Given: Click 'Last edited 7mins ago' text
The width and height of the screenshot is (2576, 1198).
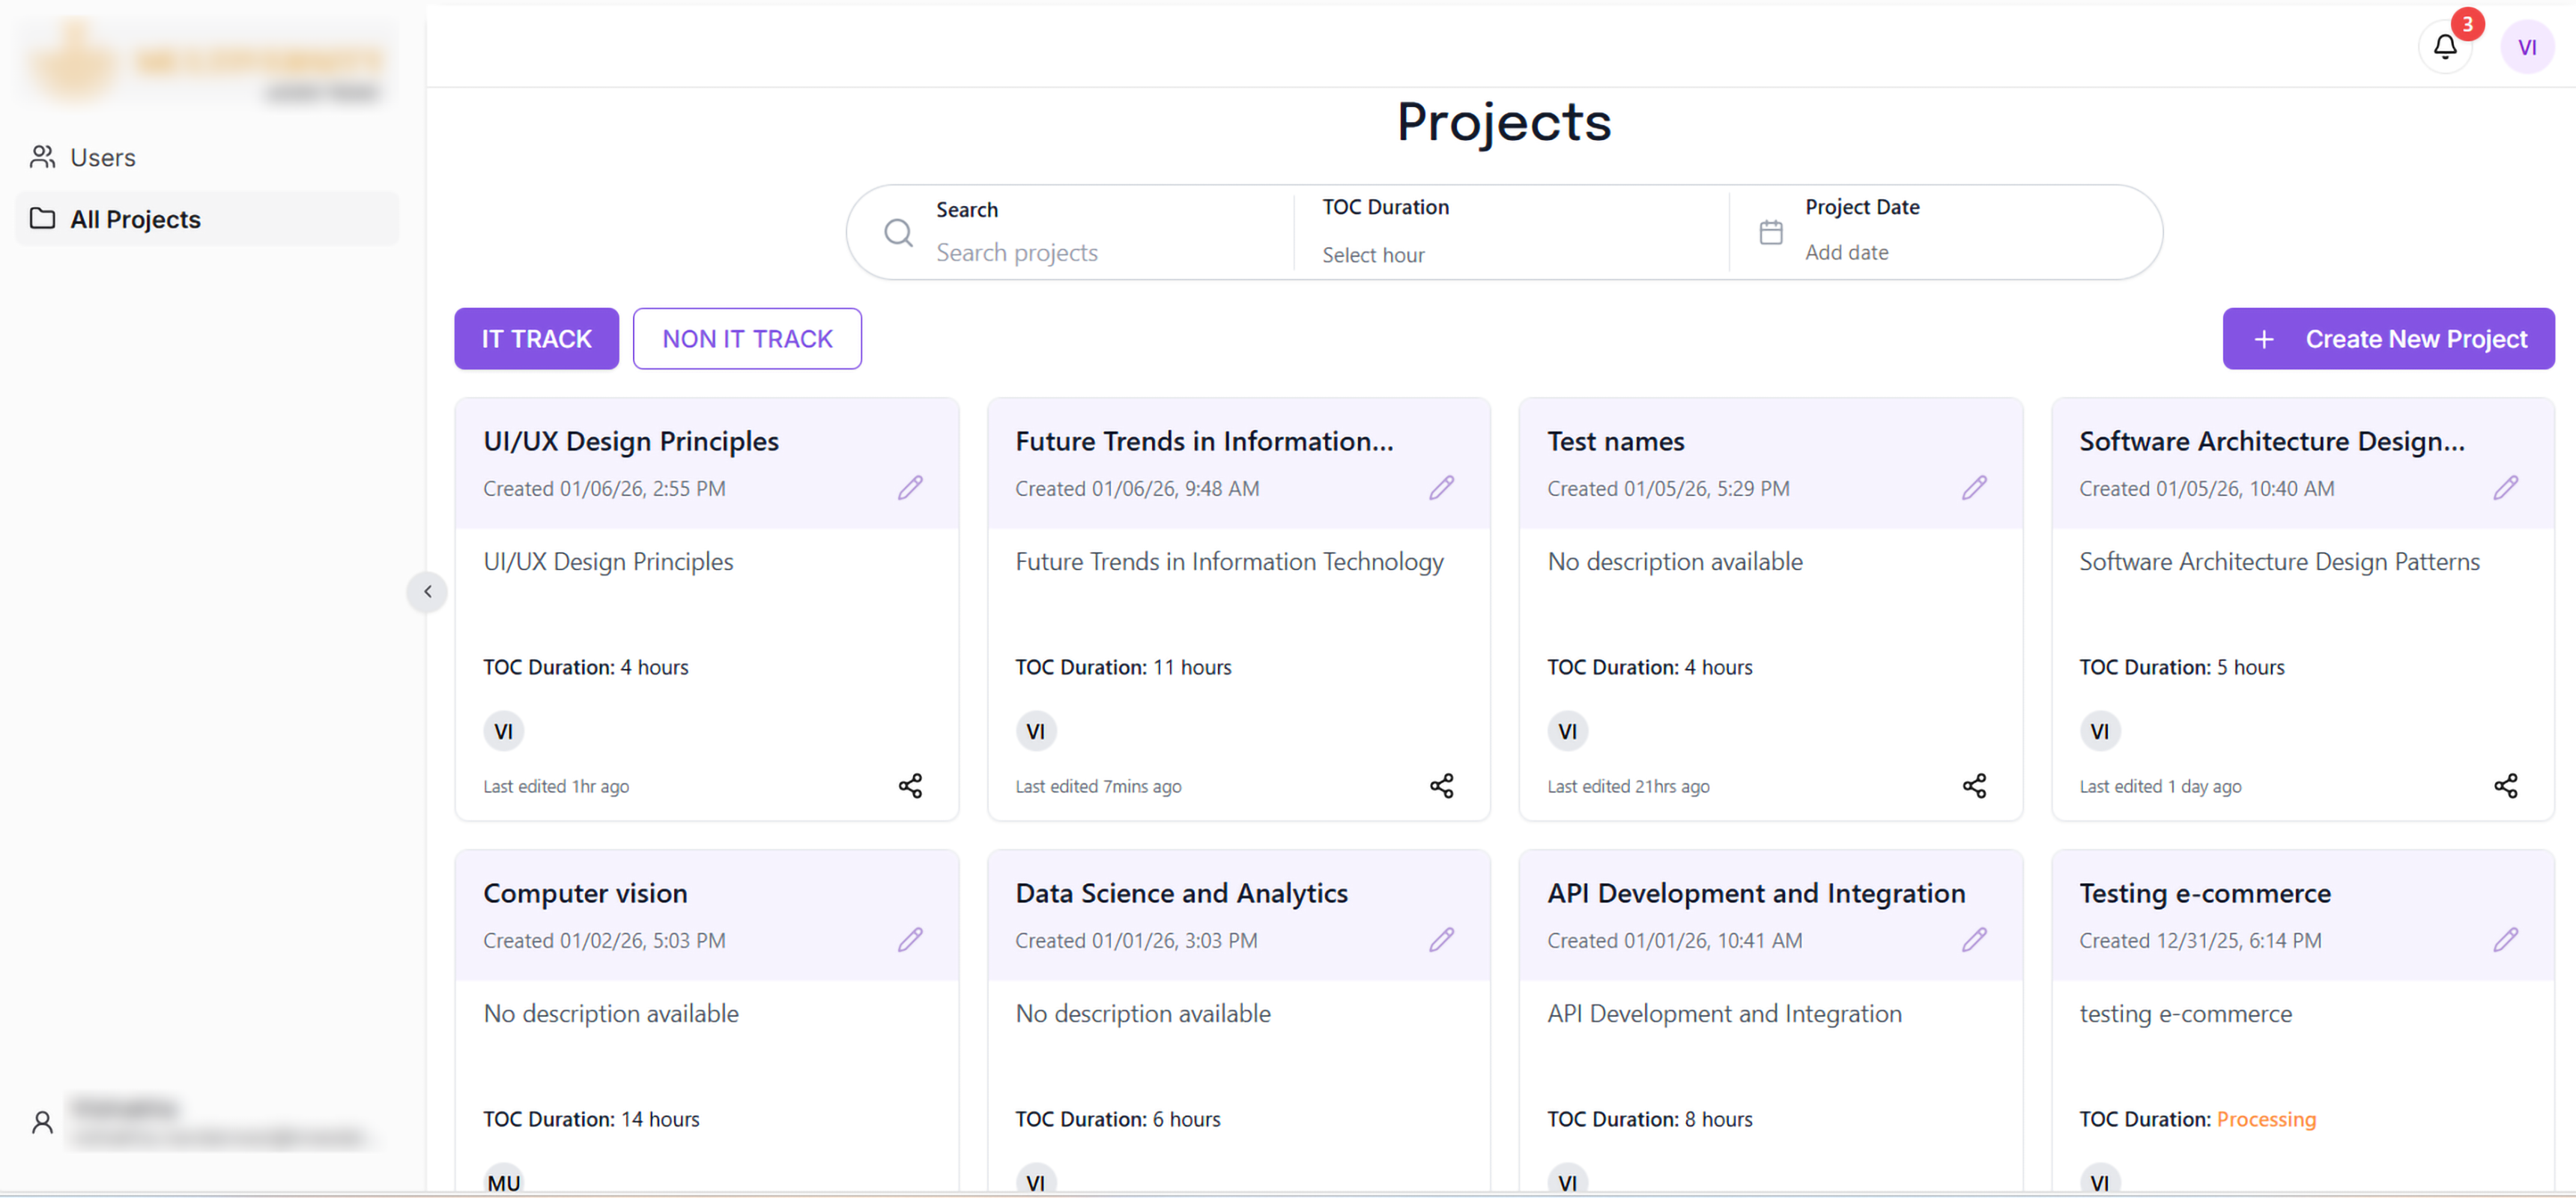Looking at the screenshot, I should (x=1098, y=786).
